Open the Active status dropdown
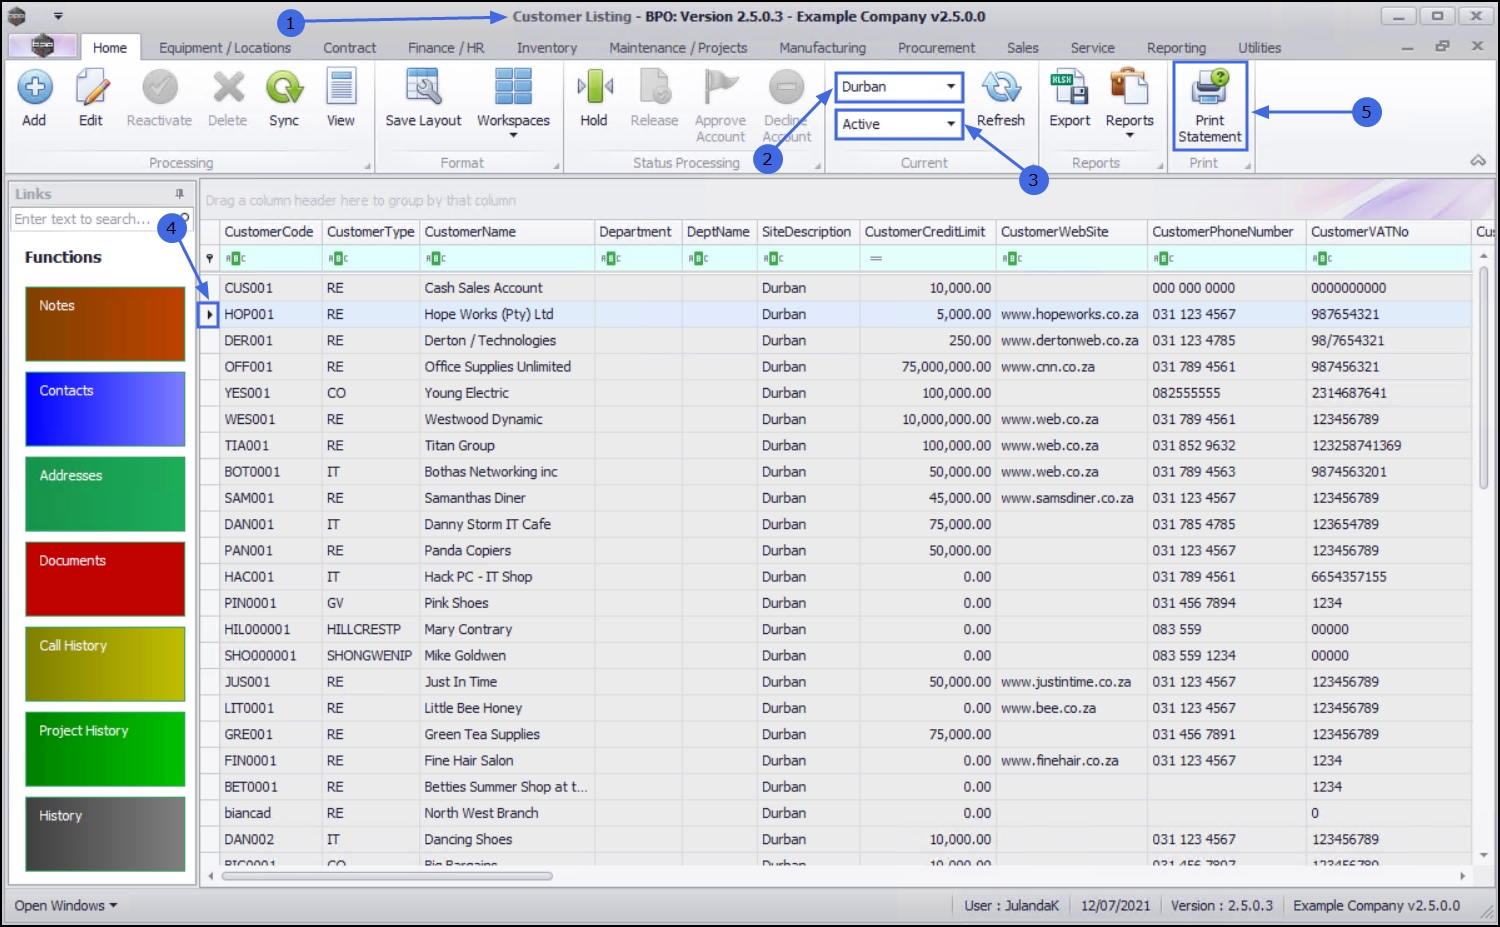The image size is (1500, 927). (950, 124)
